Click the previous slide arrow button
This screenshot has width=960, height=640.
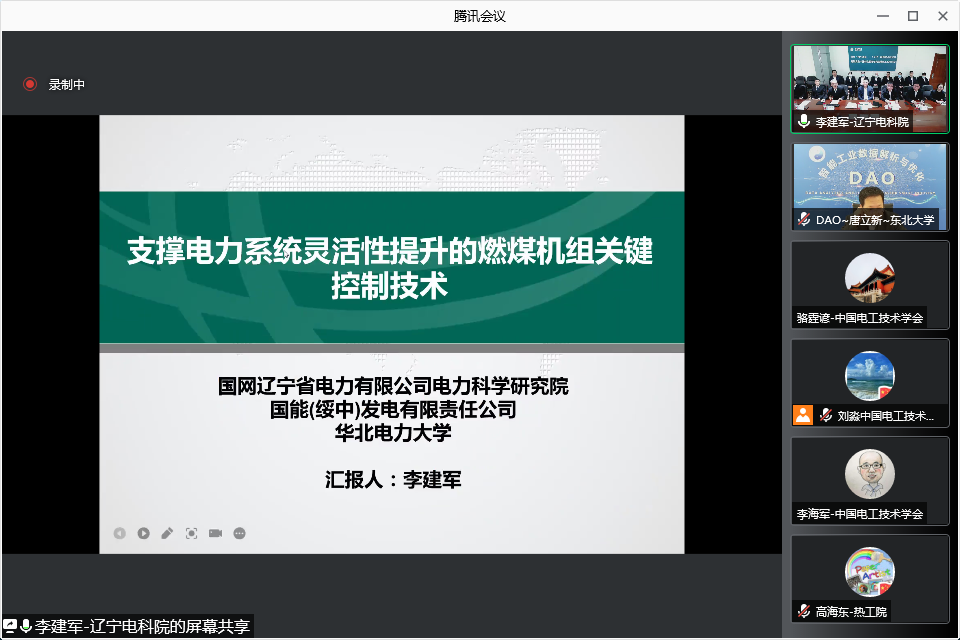point(119,533)
